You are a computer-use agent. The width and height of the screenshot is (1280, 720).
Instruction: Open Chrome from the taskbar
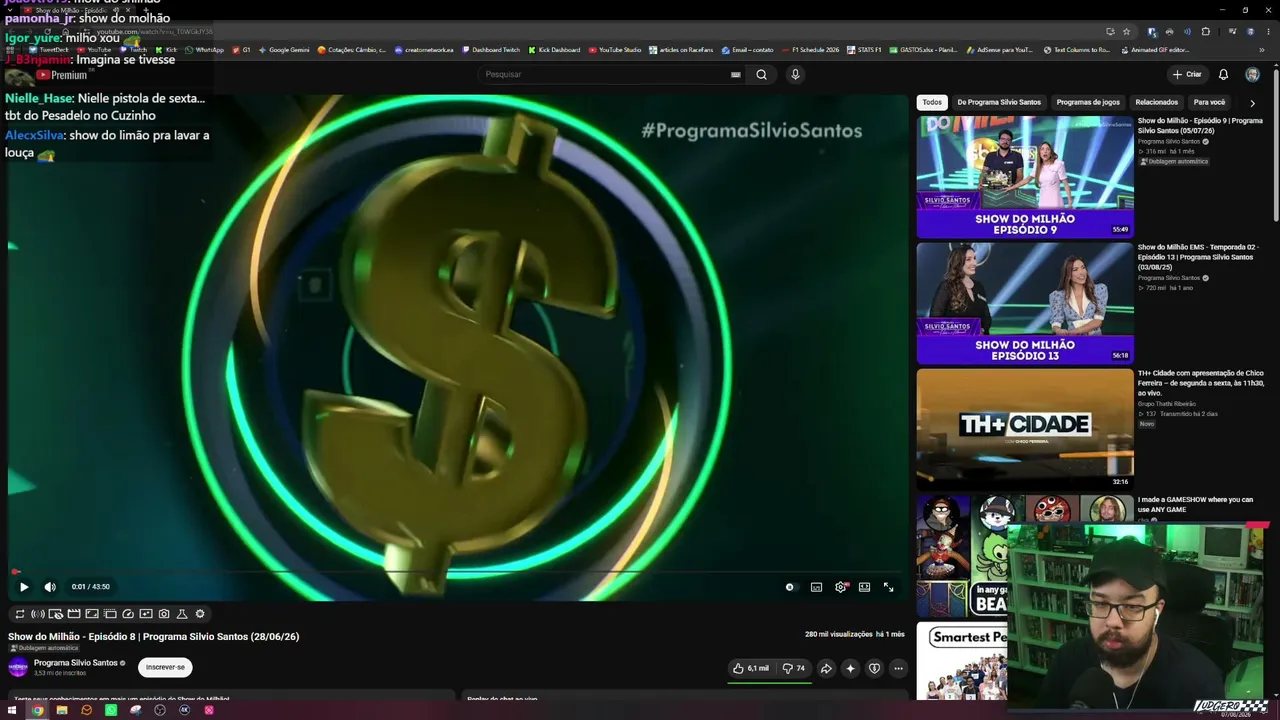coord(37,710)
